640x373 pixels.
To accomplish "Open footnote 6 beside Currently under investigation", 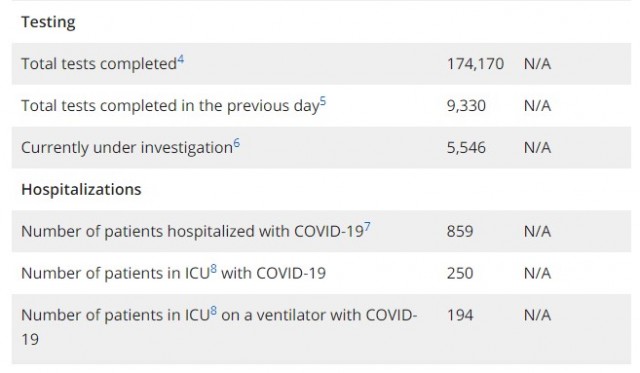I will [x=236, y=144].
